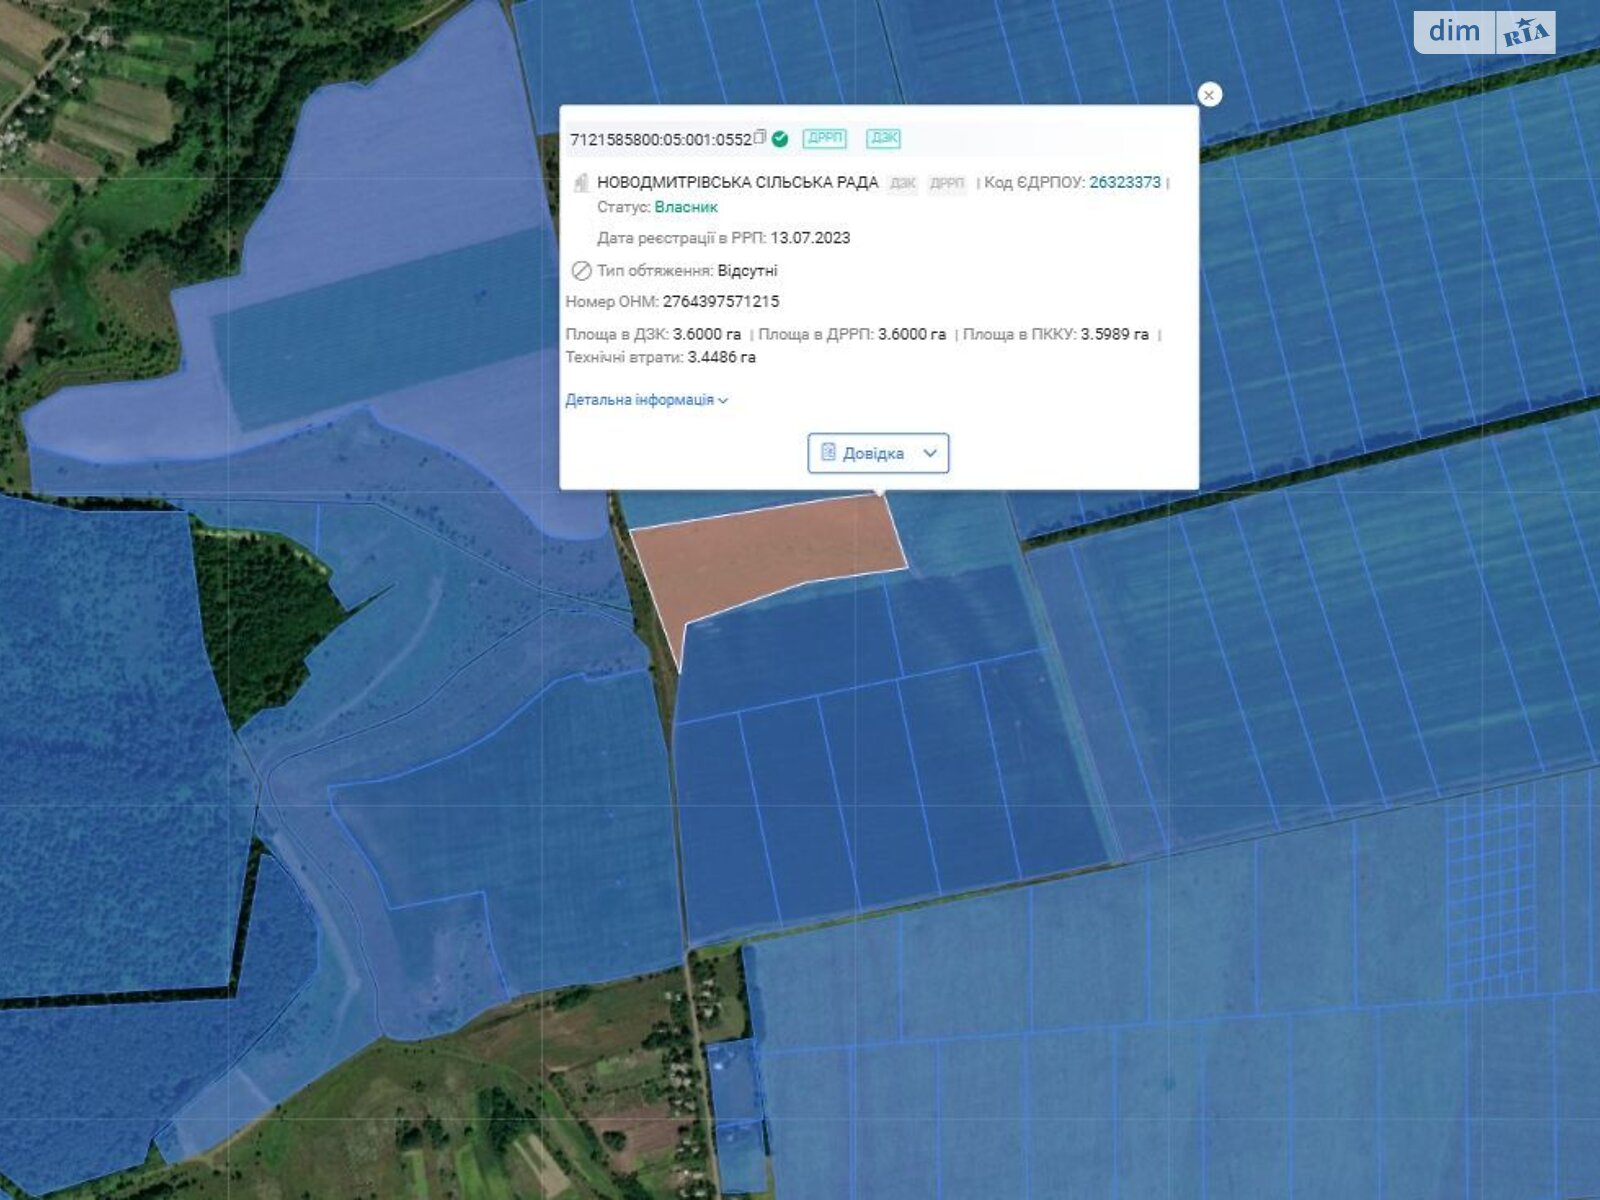The height and width of the screenshot is (1200, 1600).
Task: Click the teal ДЗК badge in header
Action: pyautogui.click(x=883, y=138)
